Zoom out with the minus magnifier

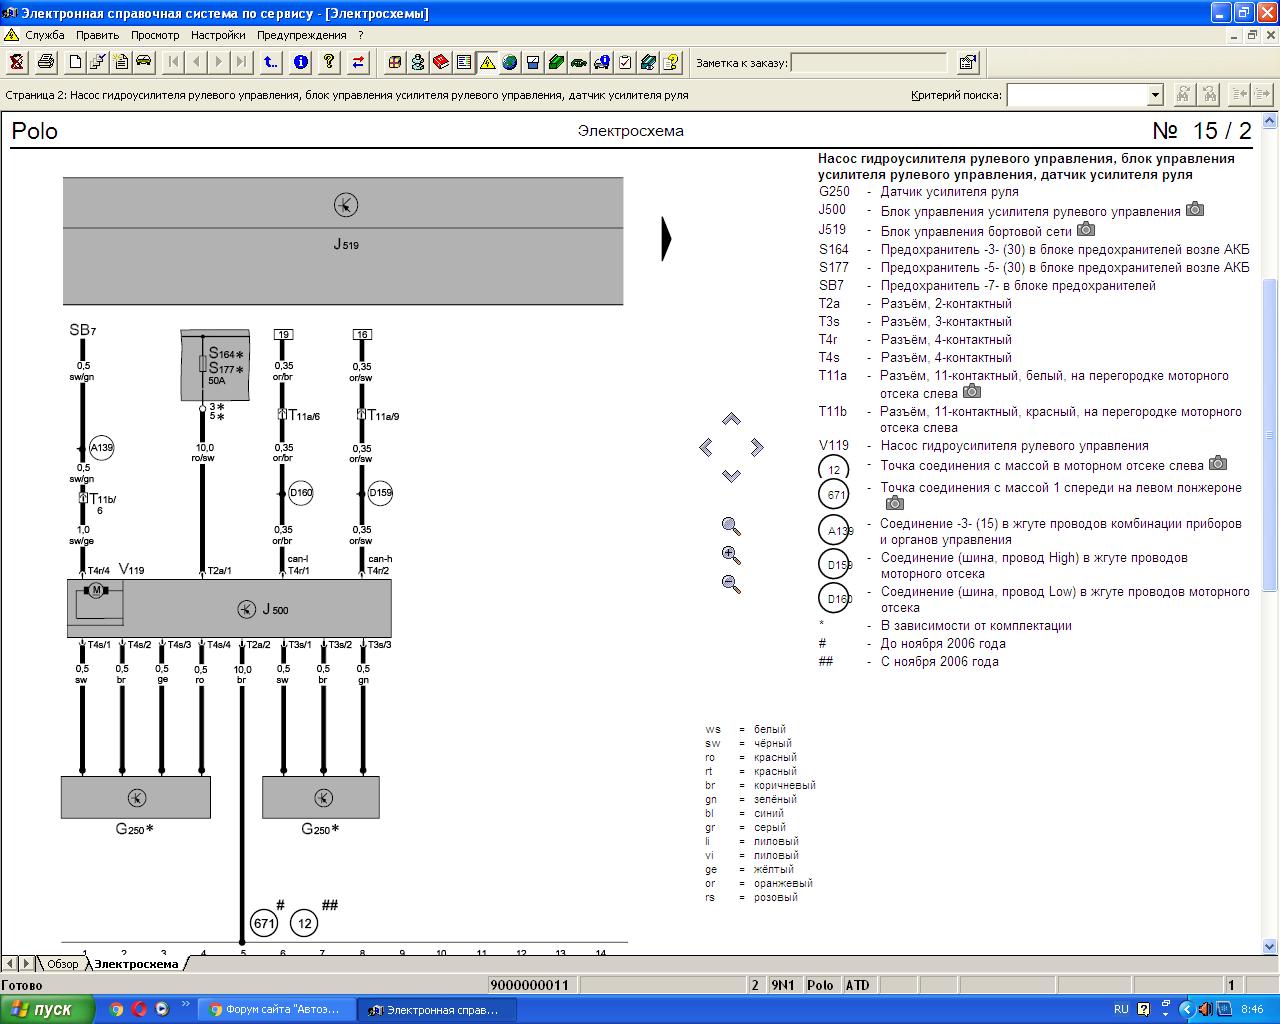point(731,584)
